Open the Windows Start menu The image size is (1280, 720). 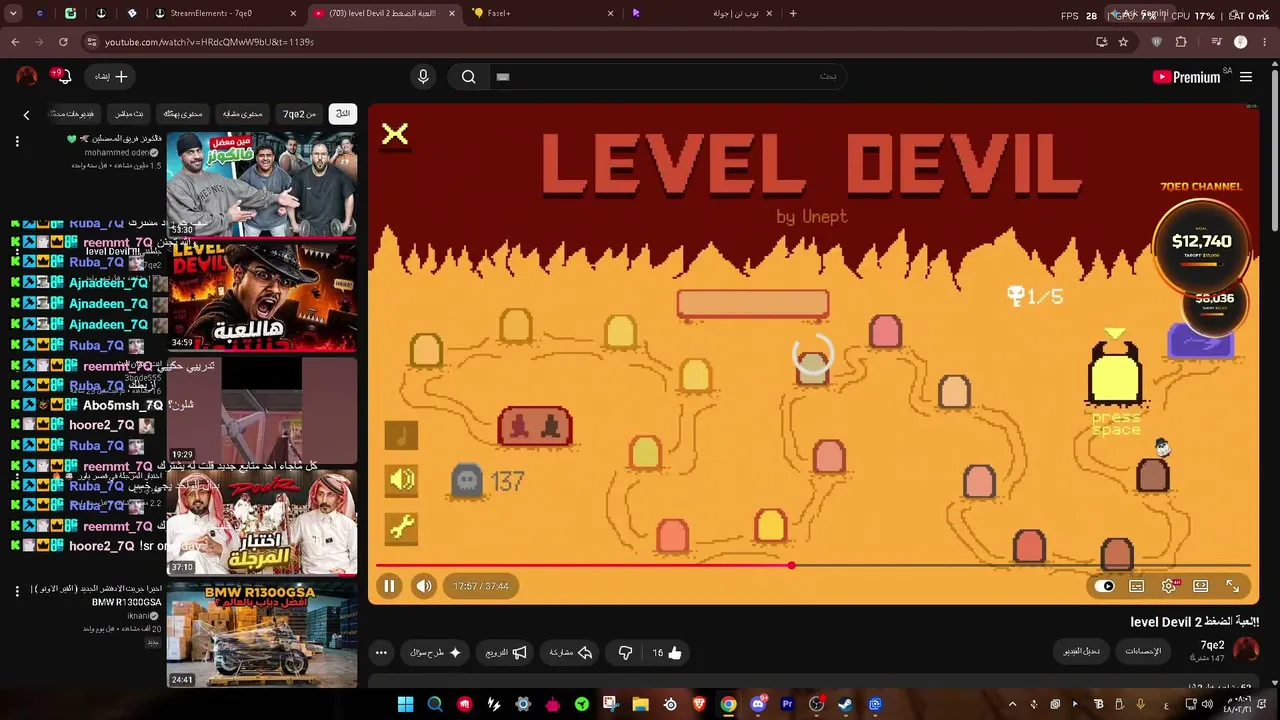coord(405,704)
